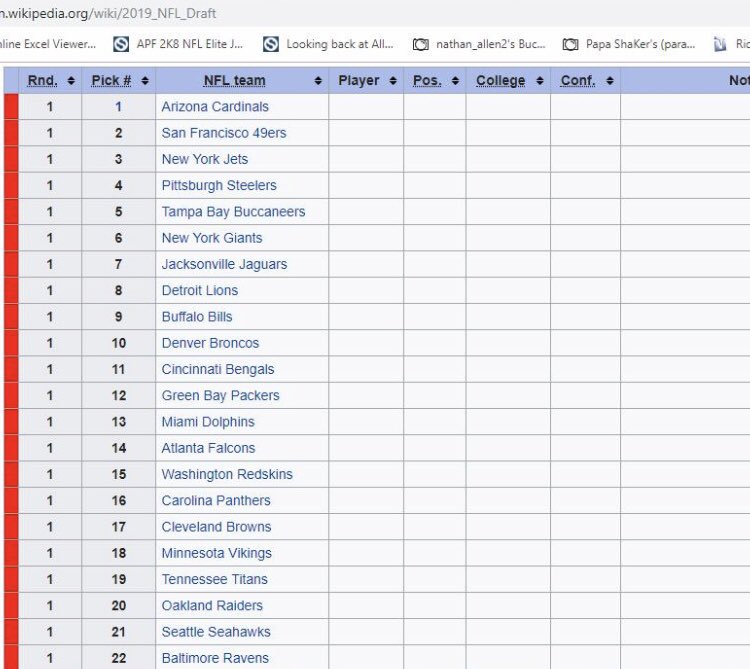Viewport: 750px width, 669px height.
Task: Open the Minnesota Vikings link
Action: pos(216,553)
